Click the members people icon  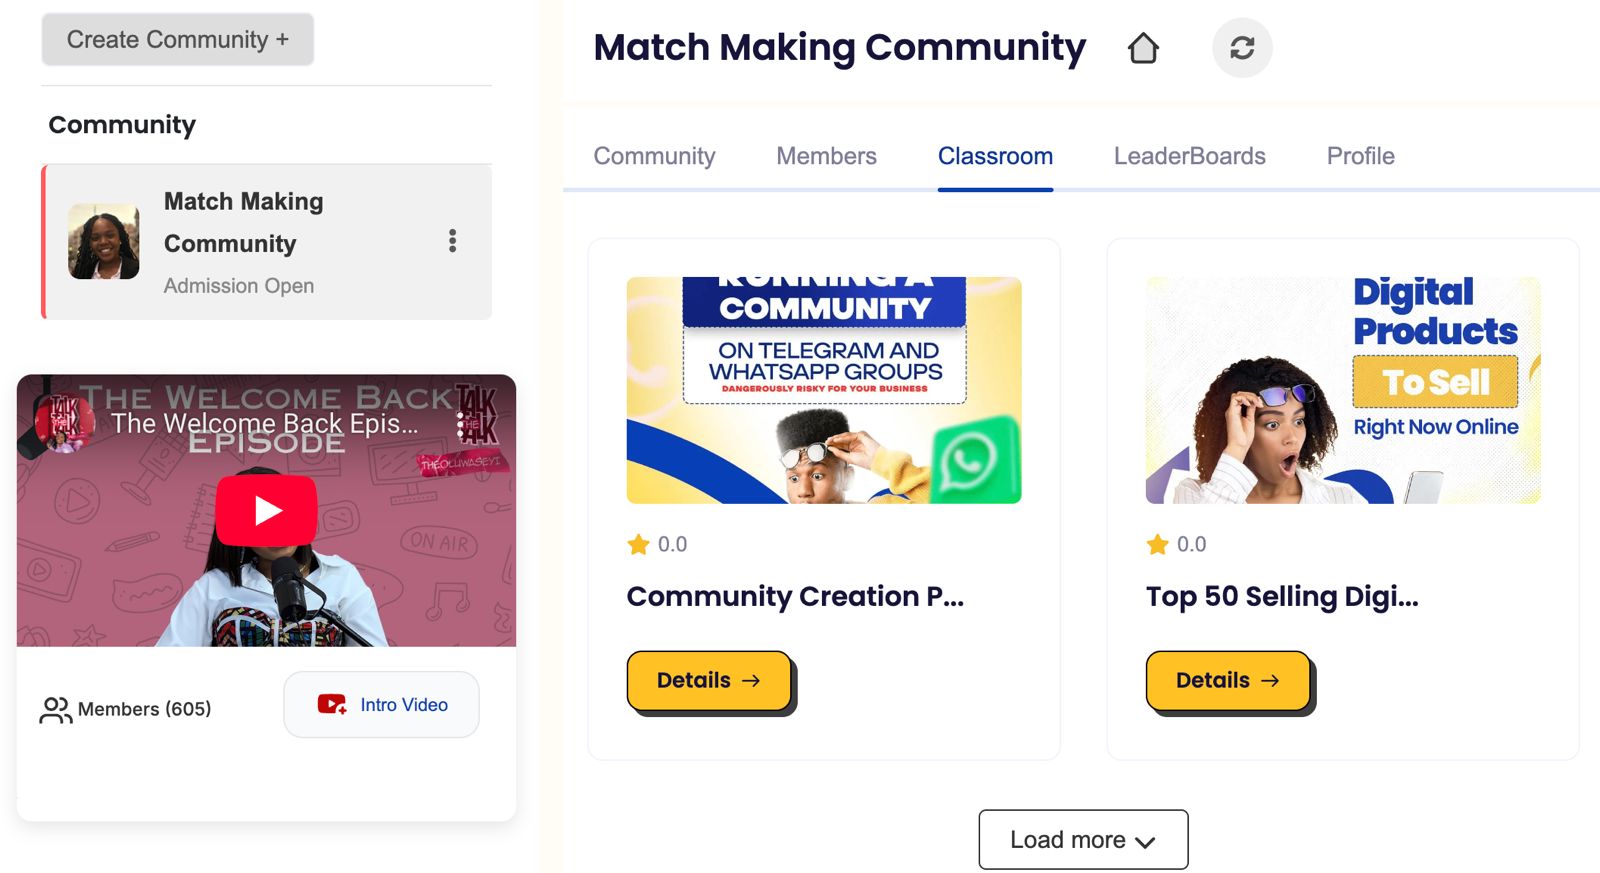click(x=55, y=709)
